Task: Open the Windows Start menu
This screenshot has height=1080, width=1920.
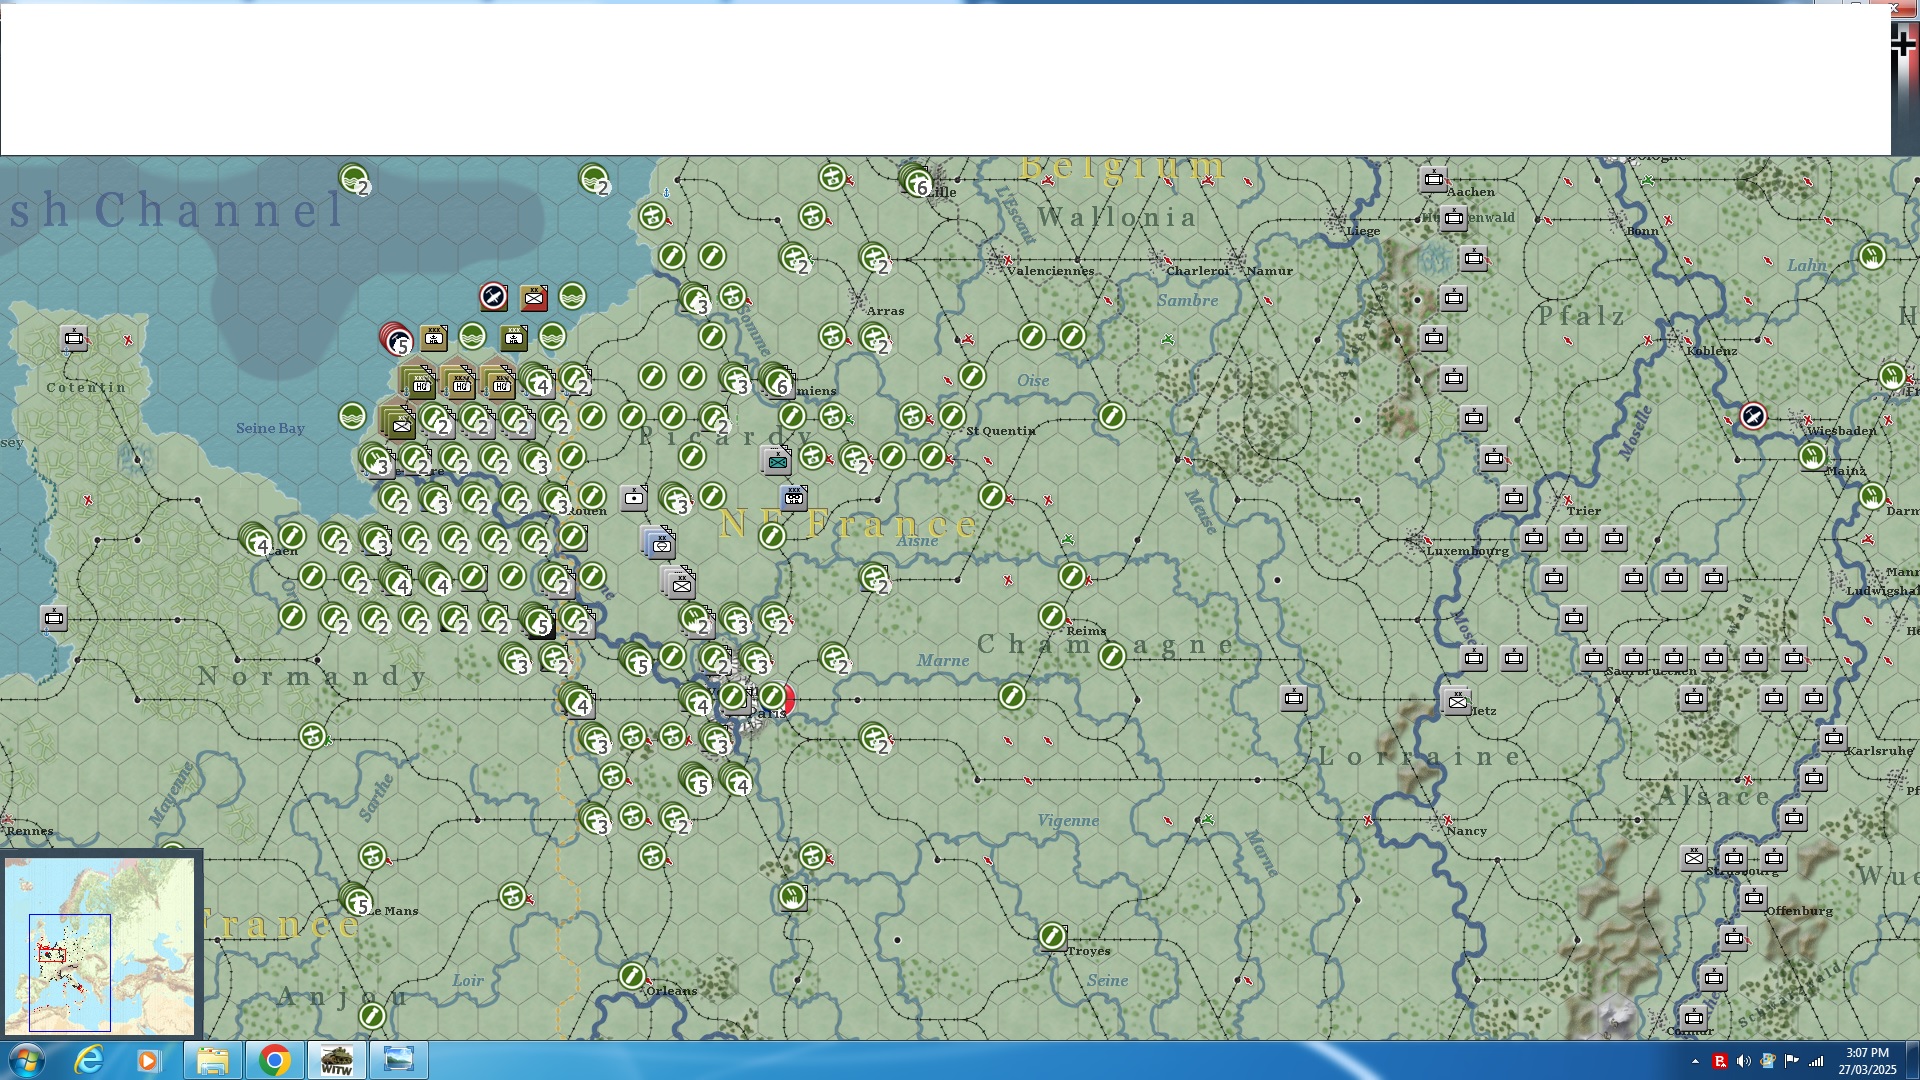Action: (27, 1060)
